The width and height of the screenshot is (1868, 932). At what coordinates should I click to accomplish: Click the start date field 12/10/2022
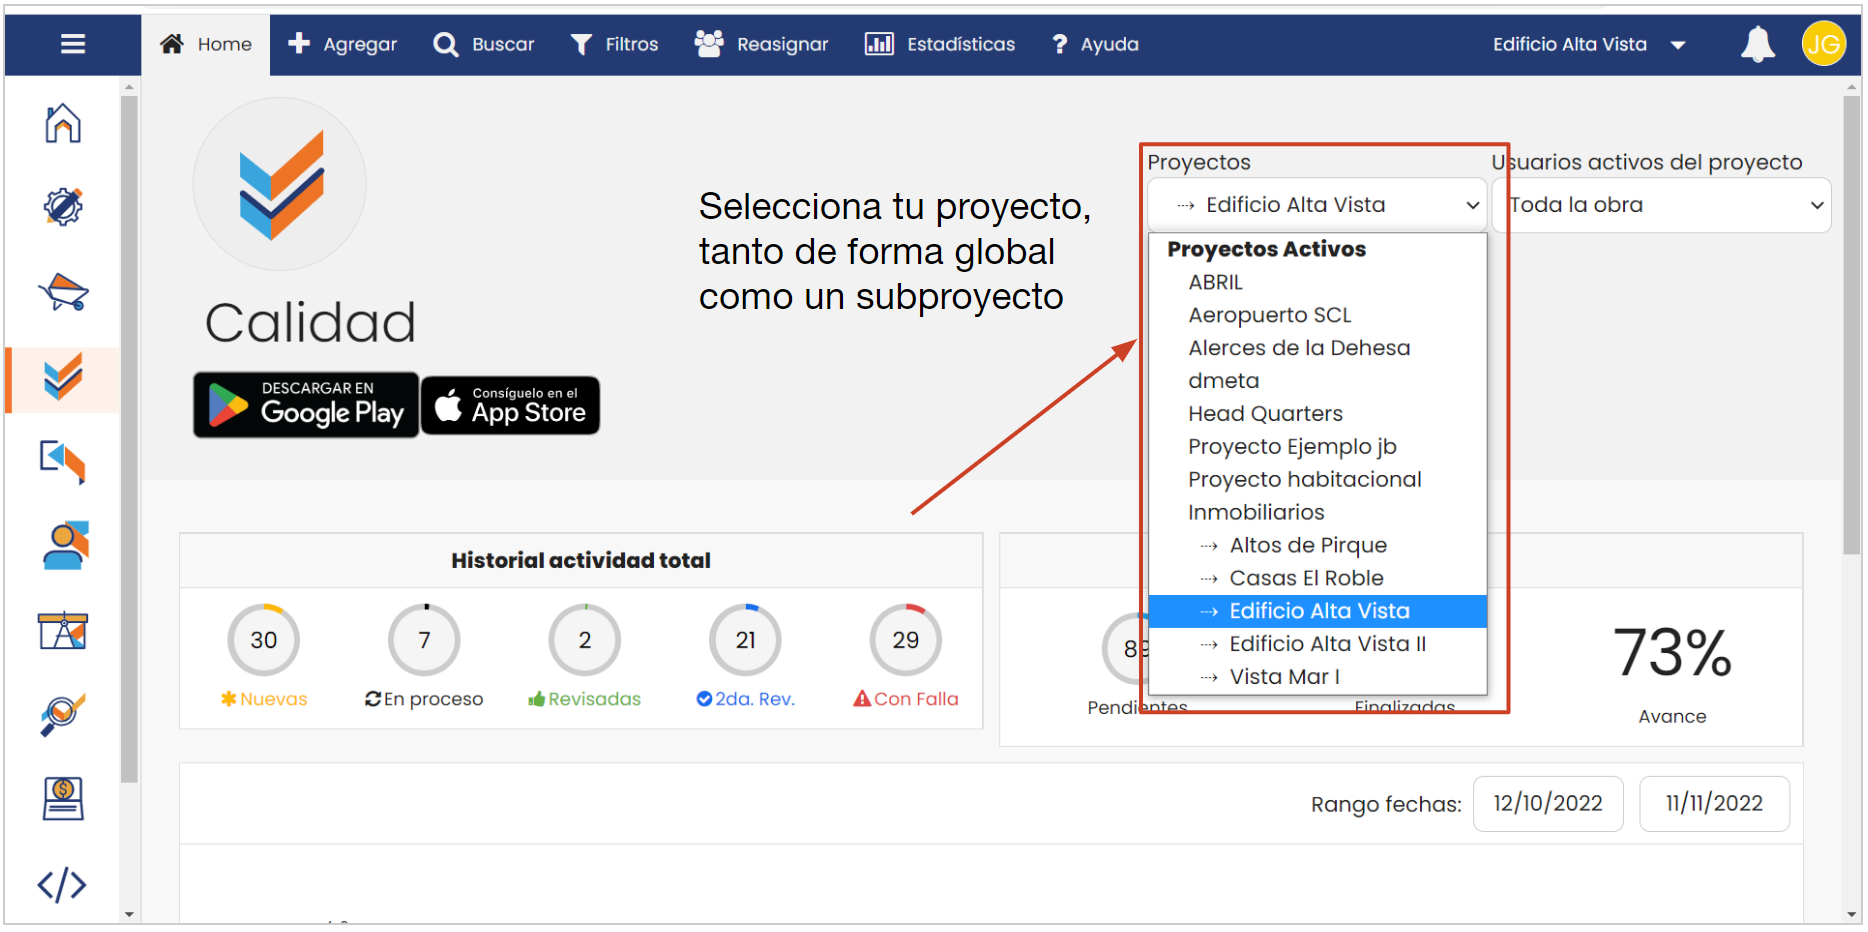(x=1547, y=804)
